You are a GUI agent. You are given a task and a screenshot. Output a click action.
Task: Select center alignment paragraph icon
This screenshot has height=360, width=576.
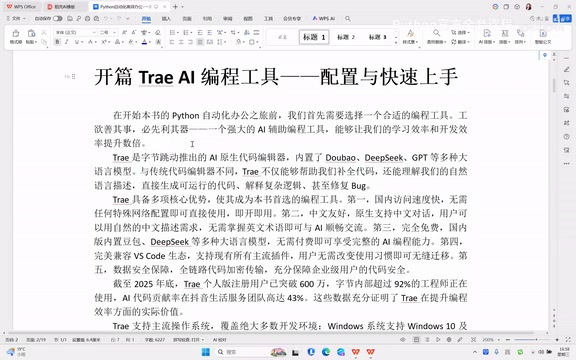[x=181, y=42]
